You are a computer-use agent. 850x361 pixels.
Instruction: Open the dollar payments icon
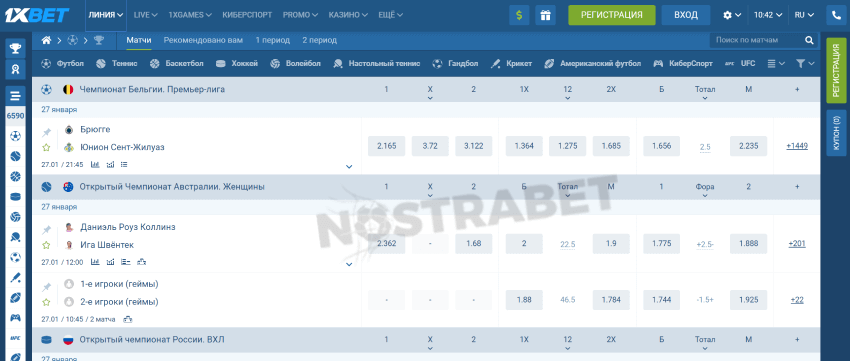[x=519, y=15]
